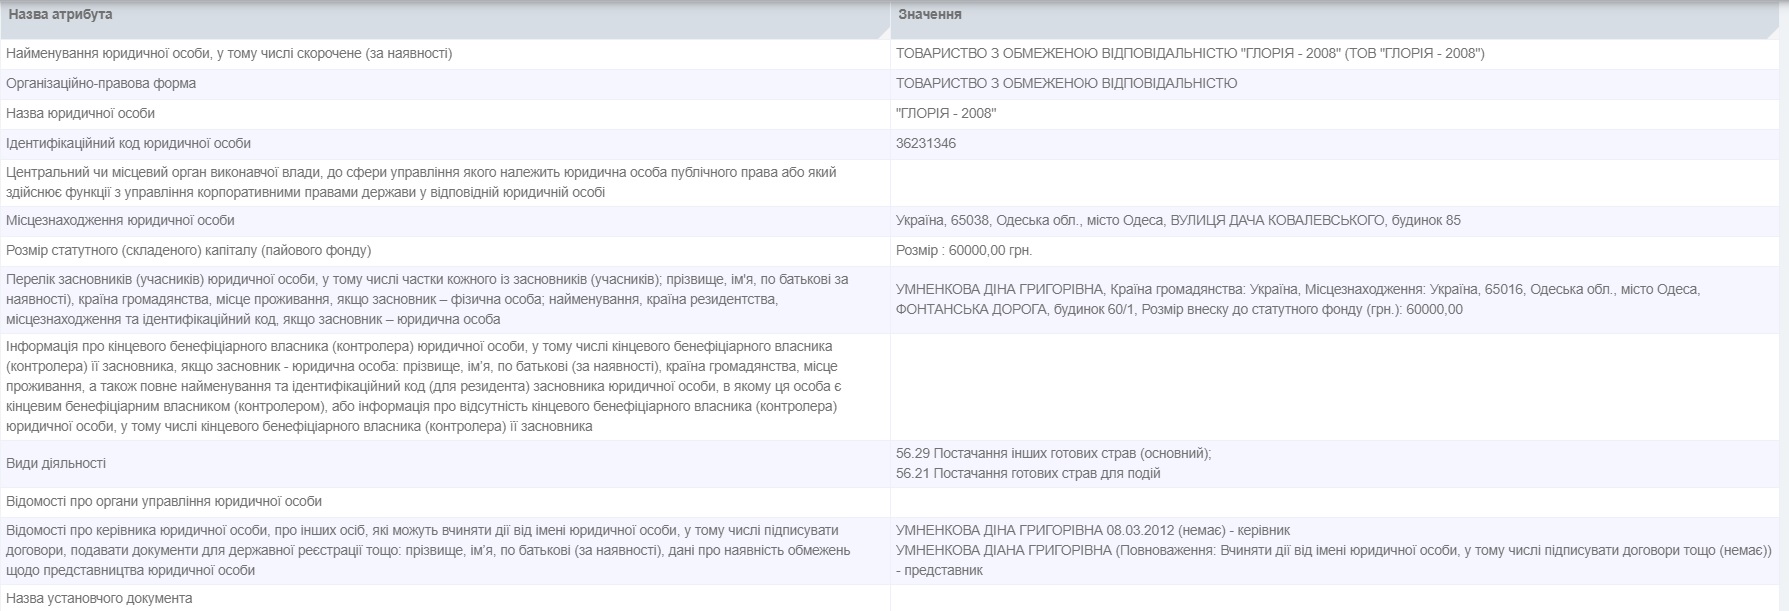Select the 'Місцезнаходження юридичної особи' attribute label
1789x611 pixels.
pos(120,221)
